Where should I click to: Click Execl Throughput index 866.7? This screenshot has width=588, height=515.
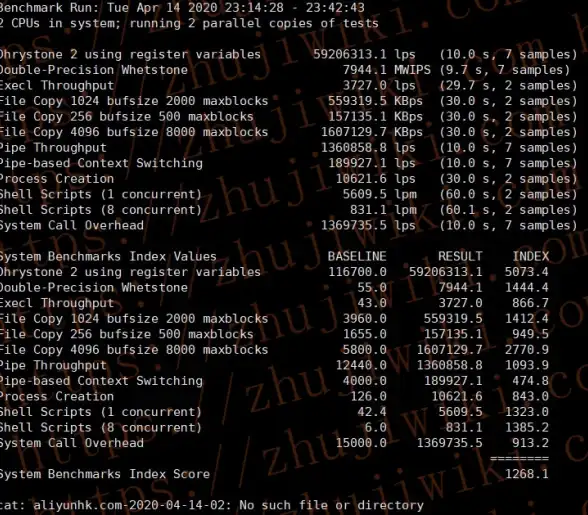click(530, 303)
